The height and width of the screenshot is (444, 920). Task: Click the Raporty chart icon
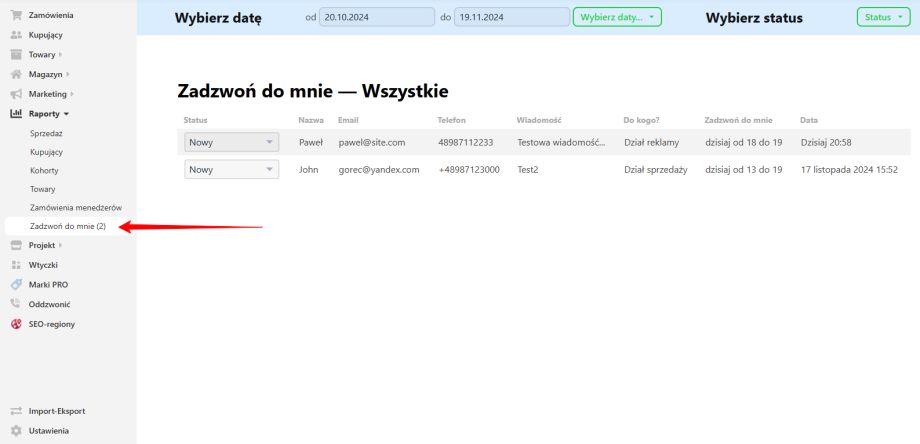[16, 114]
